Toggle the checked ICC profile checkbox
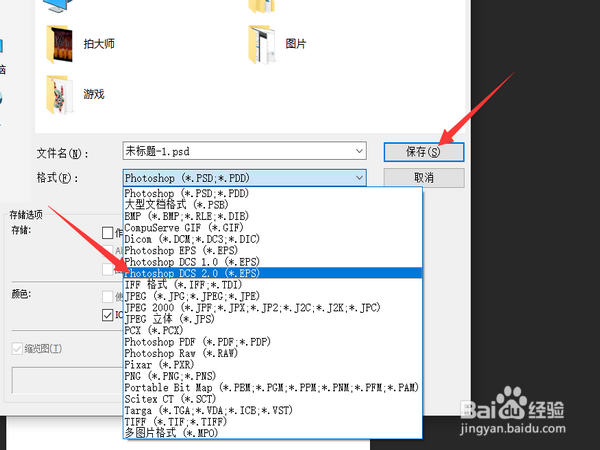Viewport: 600px width, 450px height. 108,315
